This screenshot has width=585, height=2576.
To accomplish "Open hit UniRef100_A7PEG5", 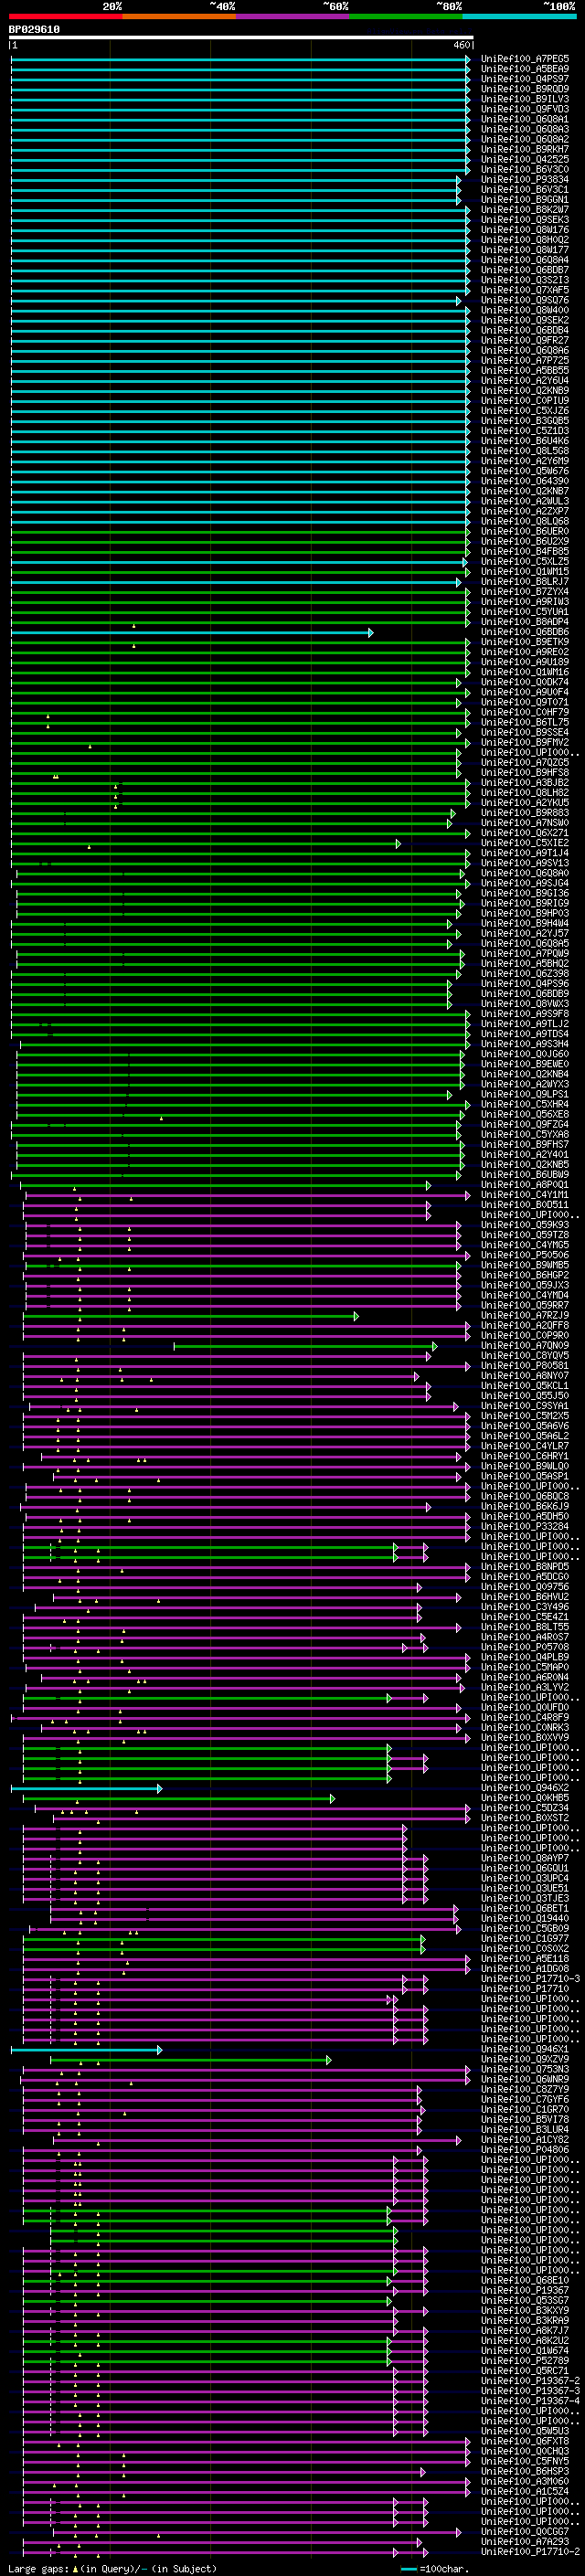I will [x=525, y=60].
